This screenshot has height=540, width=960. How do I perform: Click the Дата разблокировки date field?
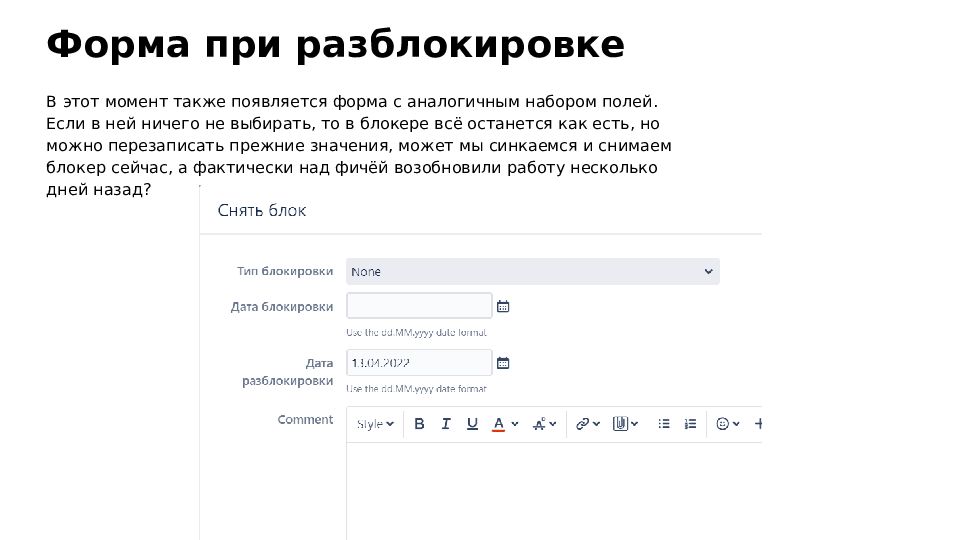click(419, 363)
